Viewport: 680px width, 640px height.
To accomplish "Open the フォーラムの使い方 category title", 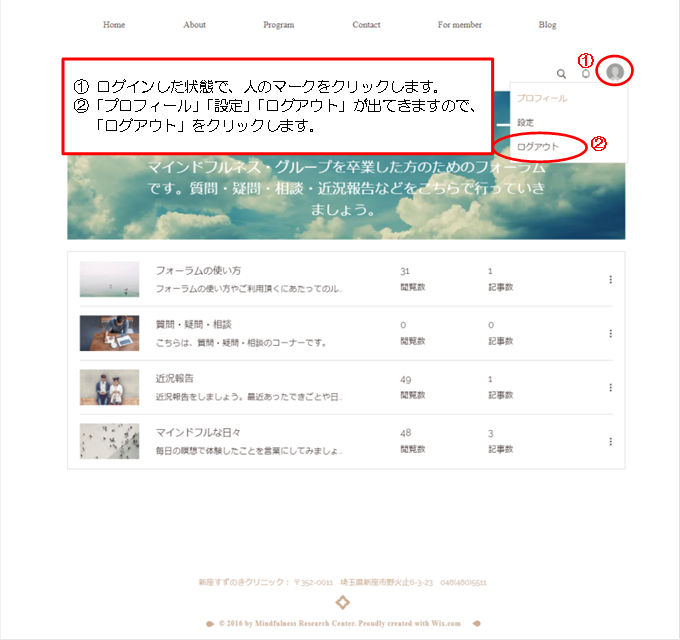I will pos(198,271).
